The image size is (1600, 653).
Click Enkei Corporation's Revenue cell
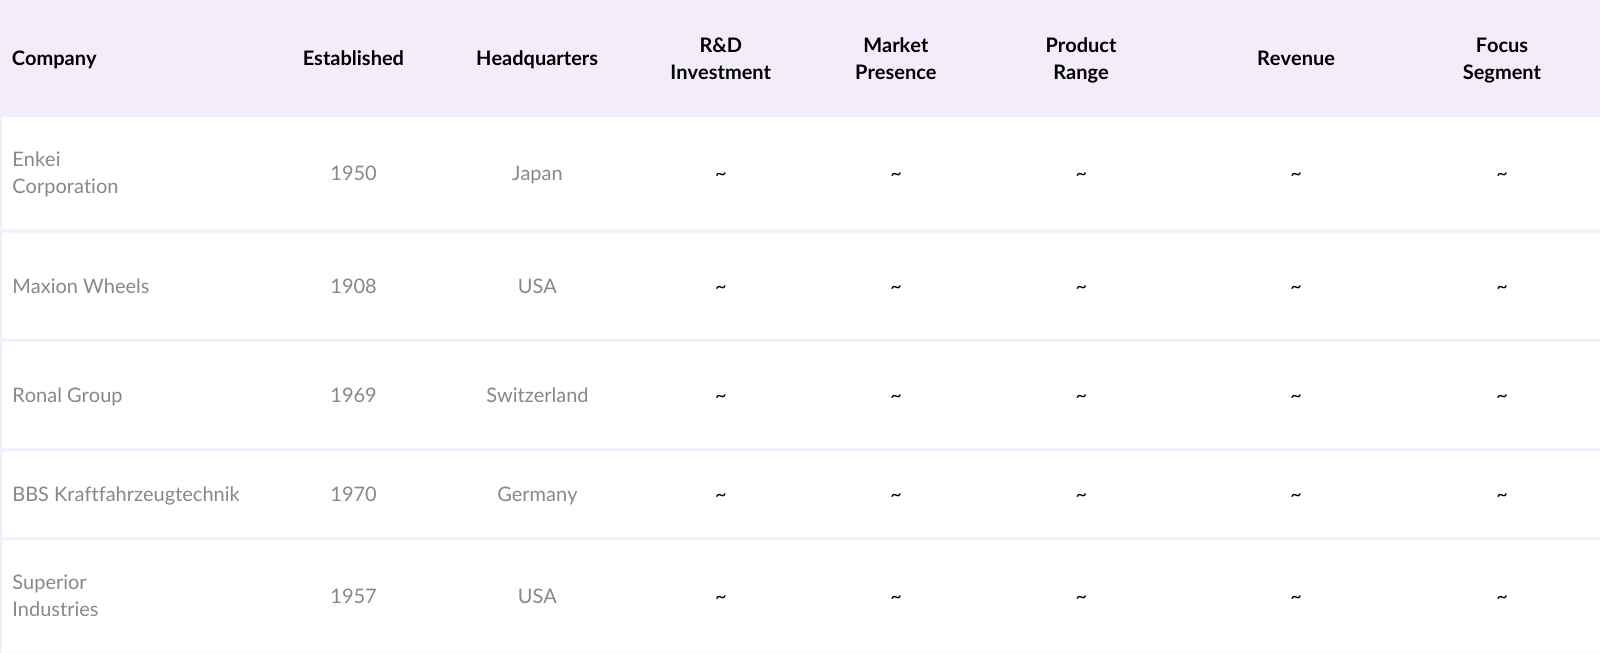point(1295,173)
